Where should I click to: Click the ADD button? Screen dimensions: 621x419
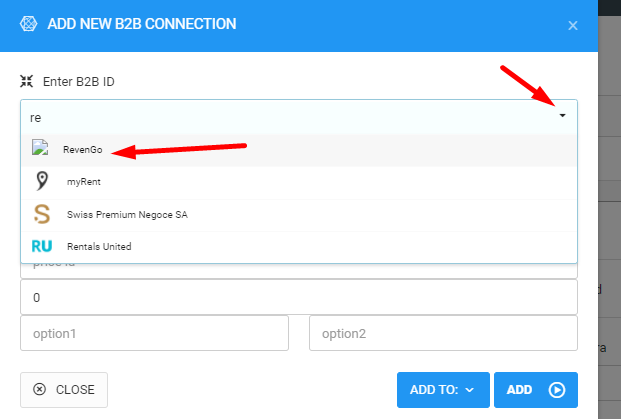[536, 390]
